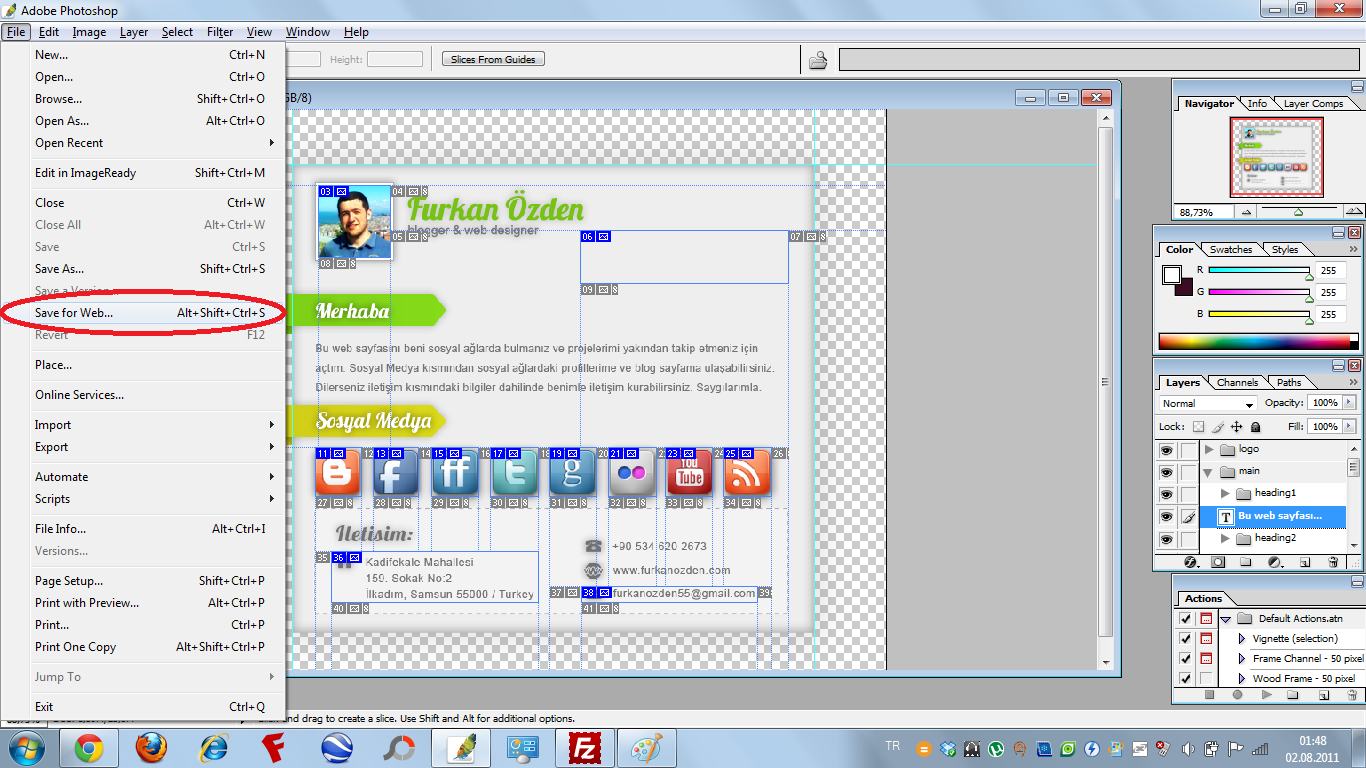The height and width of the screenshot is (768, 1366).
Task: Choose Save for Web from File menu
Action: pos(143,313)
